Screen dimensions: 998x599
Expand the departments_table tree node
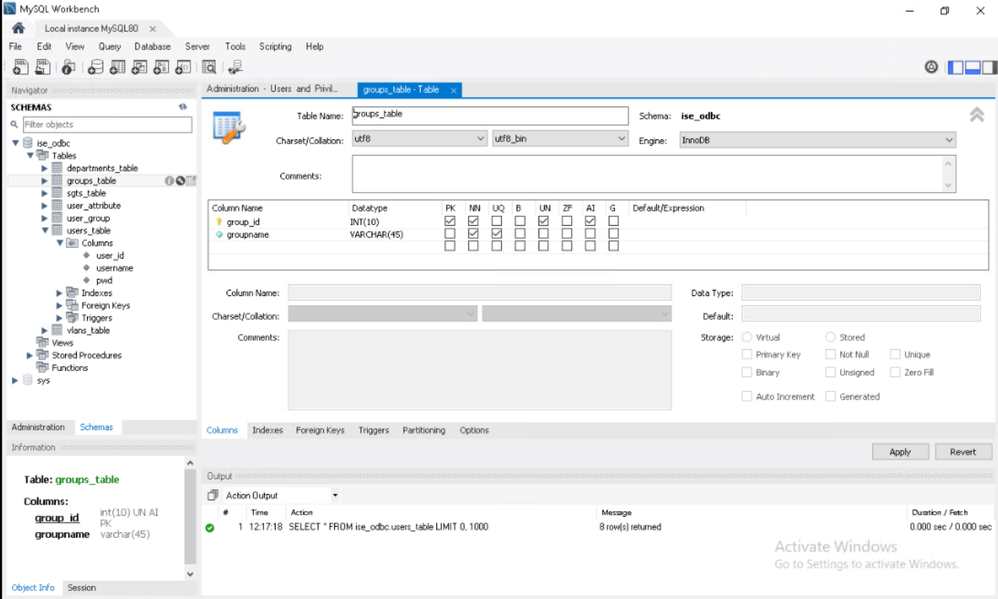click(45, 168)
